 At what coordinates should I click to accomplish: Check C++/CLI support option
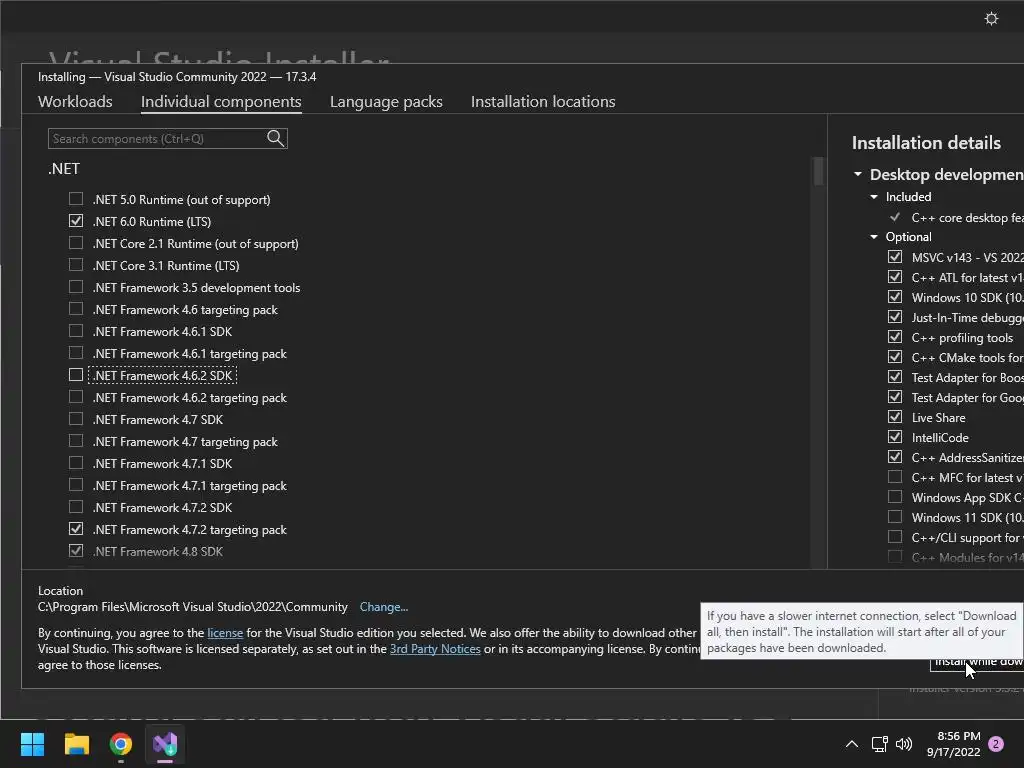pos(895,537)
